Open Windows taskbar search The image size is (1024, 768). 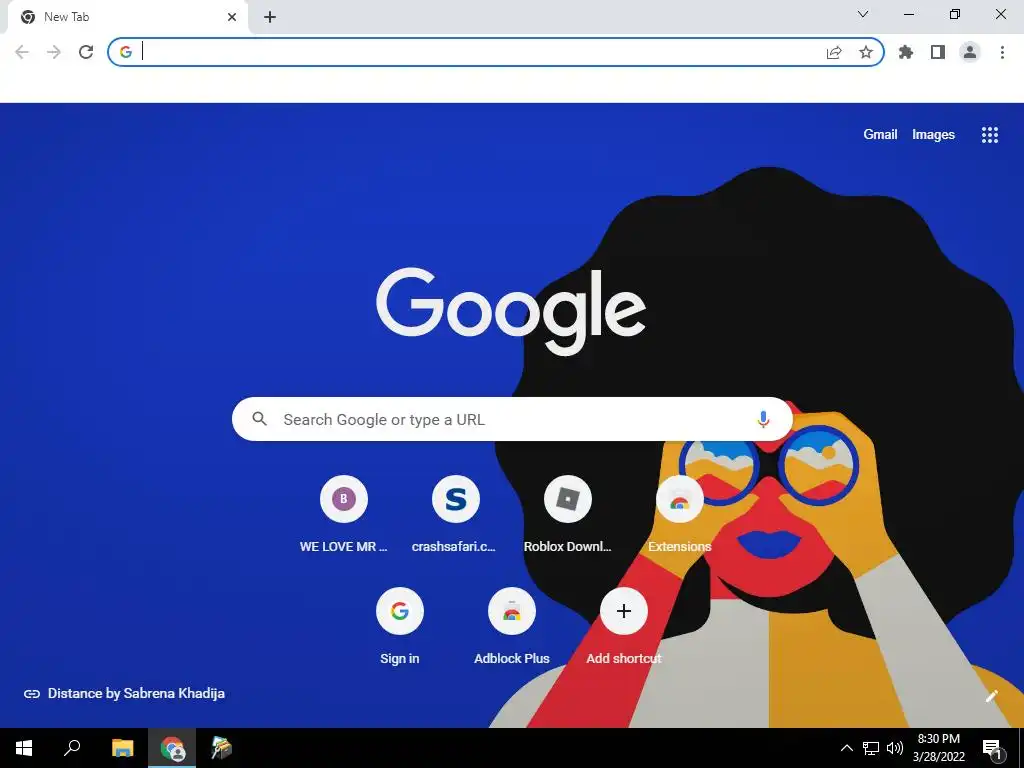click(72, 748)
